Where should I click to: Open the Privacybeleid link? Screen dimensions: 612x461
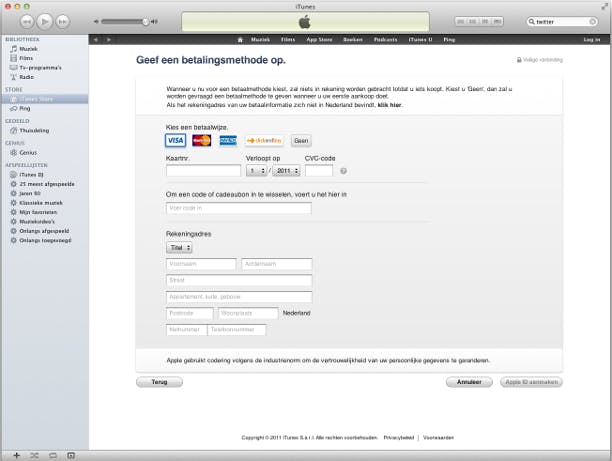399,438
